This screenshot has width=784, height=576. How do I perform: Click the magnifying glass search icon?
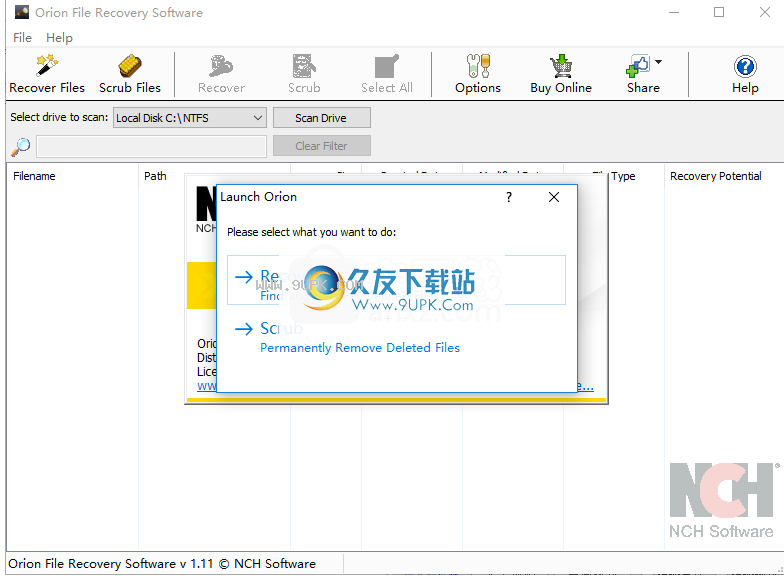click(20, 146)
